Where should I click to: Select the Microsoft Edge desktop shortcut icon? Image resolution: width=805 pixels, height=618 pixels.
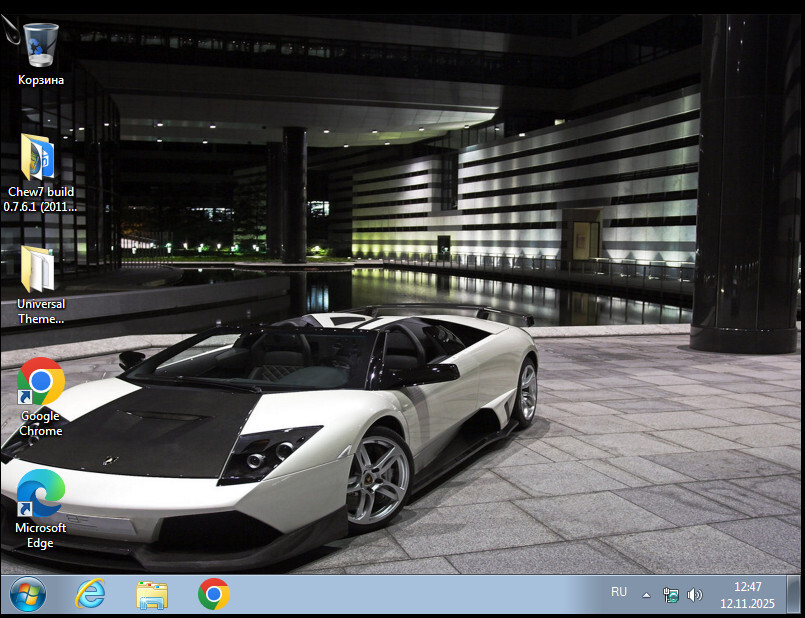click(x=40, y=493)
